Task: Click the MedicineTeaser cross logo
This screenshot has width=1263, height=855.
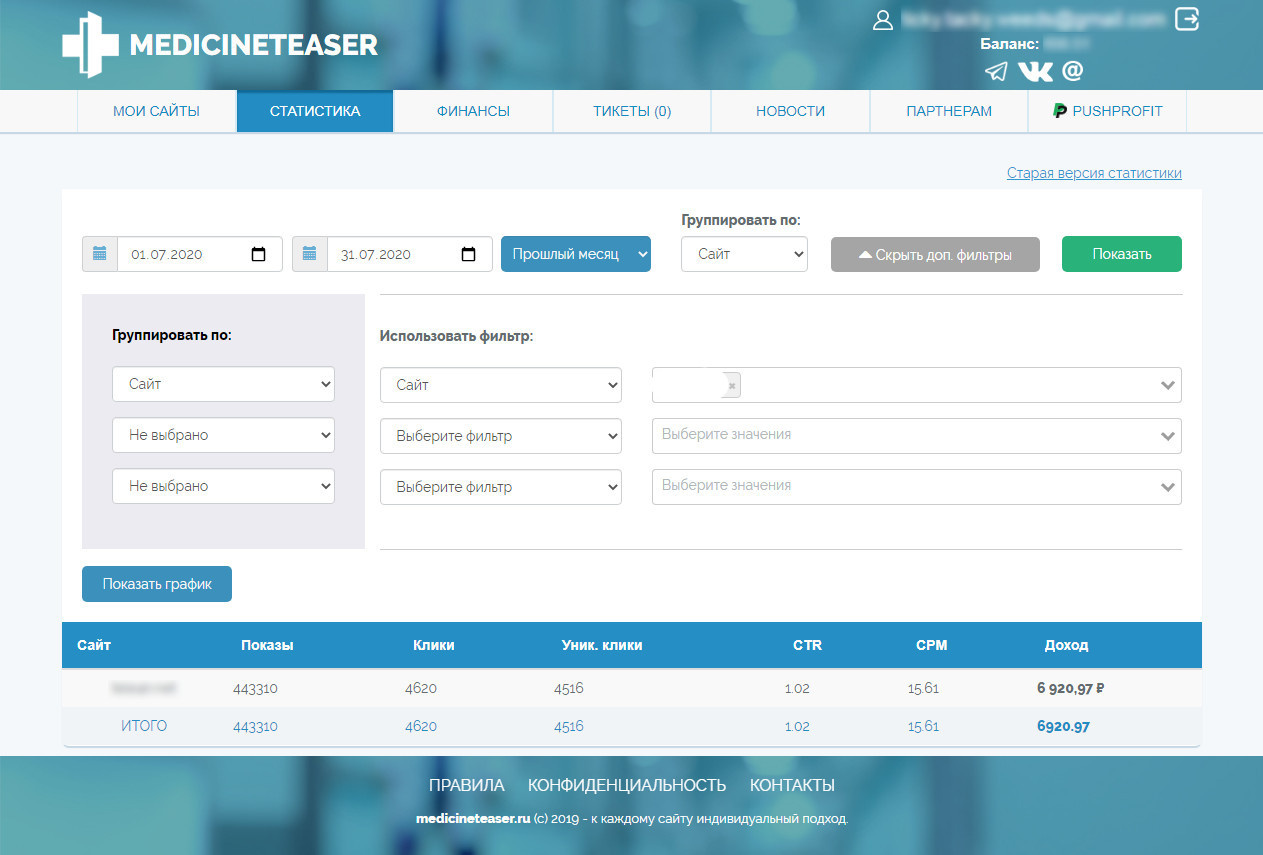Action: coord(90,45)
